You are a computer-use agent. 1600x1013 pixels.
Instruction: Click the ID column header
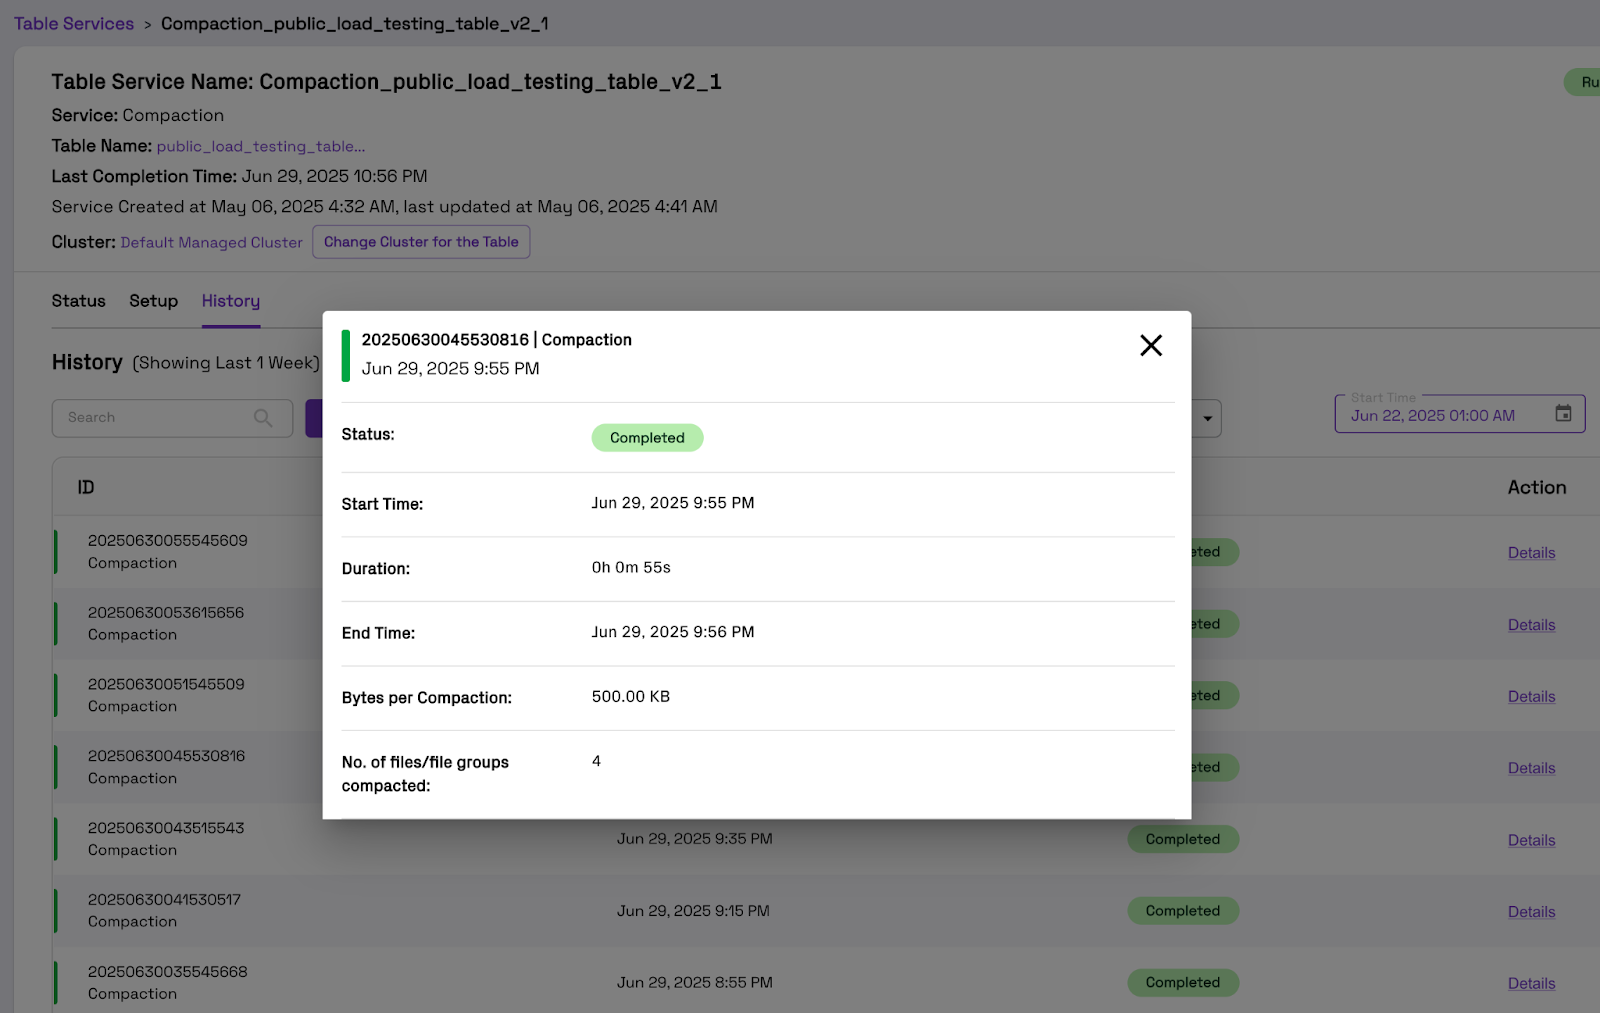pyautogui.click(x=86, y=488)
